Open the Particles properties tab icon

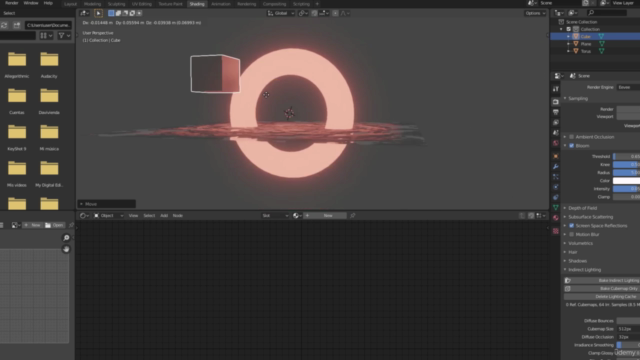(556, 177)
